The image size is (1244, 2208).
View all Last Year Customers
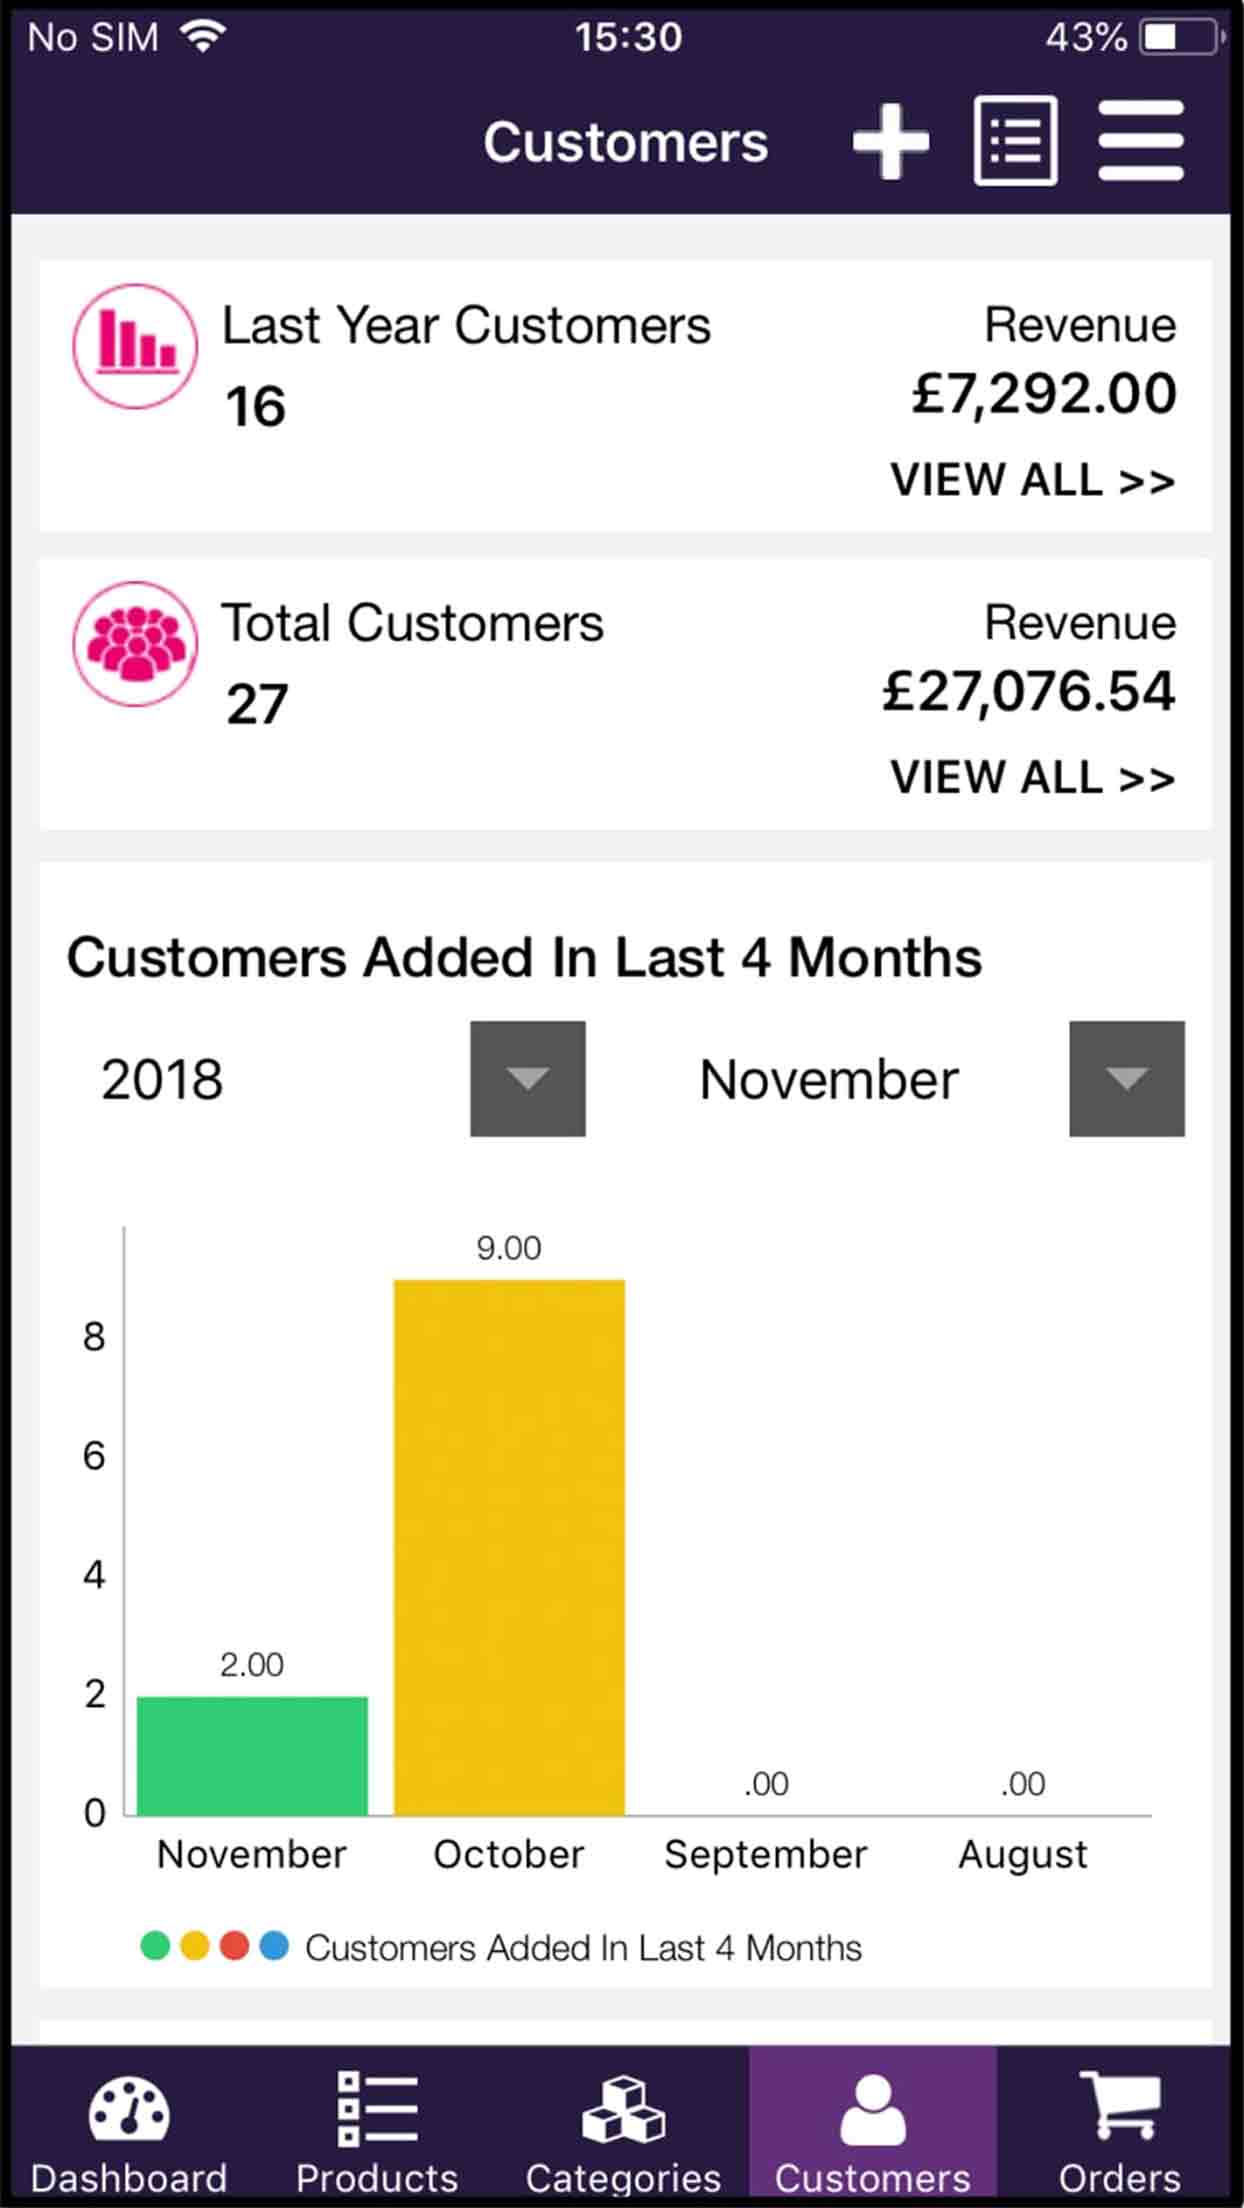tap(1032, 480)
